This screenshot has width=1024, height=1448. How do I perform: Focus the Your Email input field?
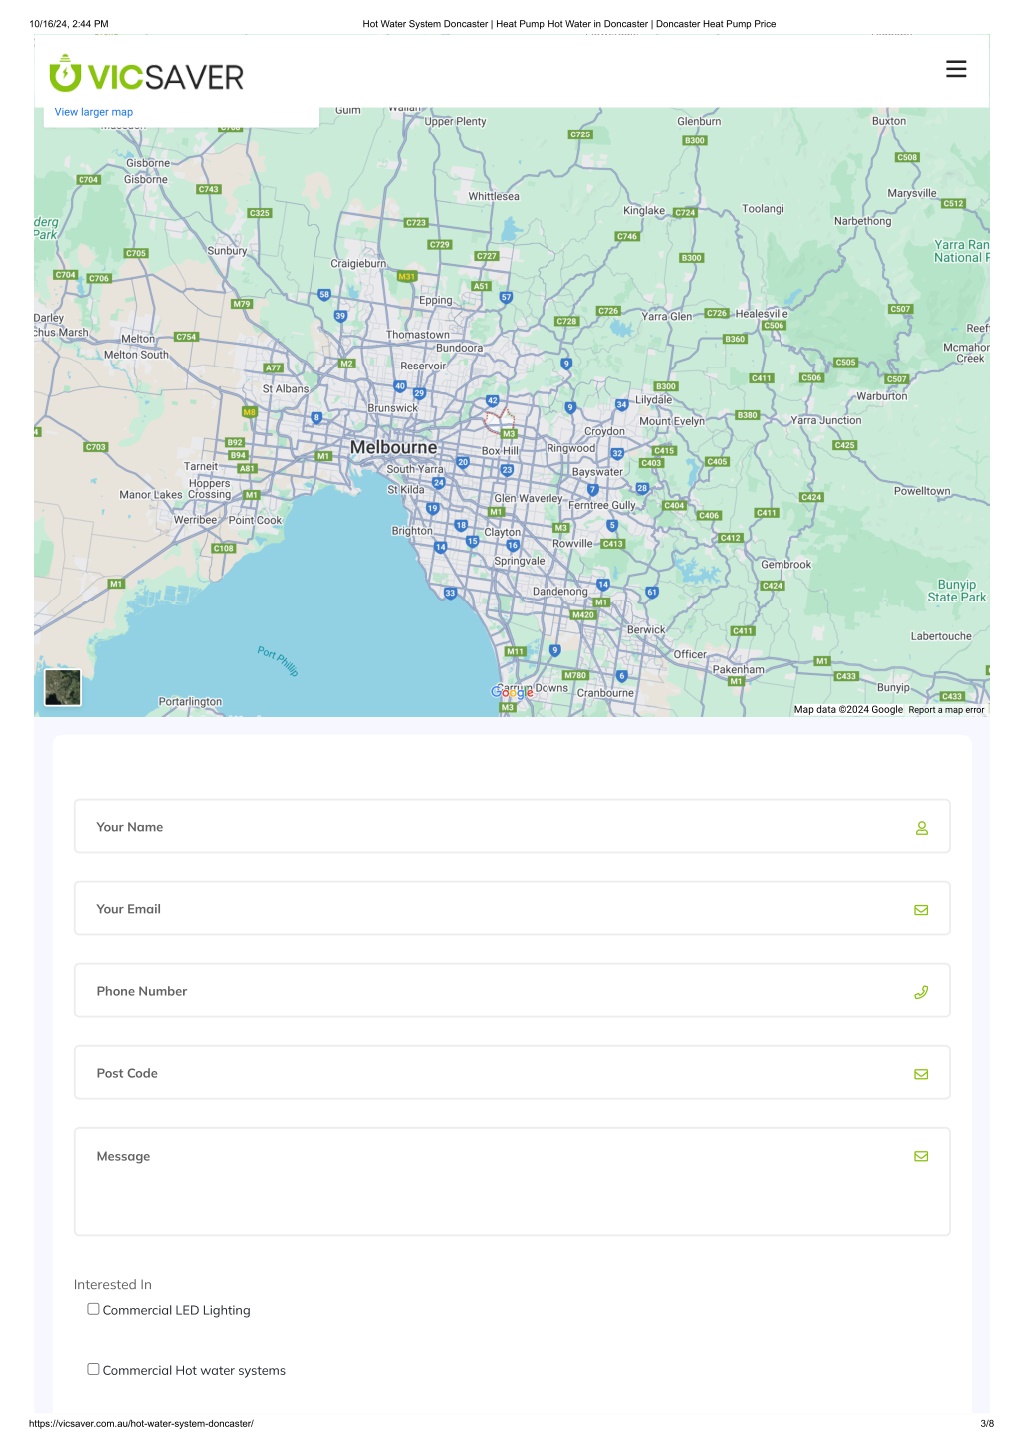pos(512,908)
